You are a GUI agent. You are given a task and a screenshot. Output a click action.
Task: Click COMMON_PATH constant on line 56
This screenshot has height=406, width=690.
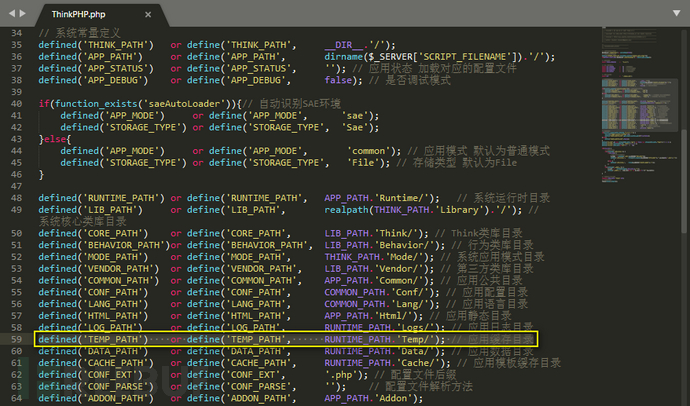click(354, 304)
